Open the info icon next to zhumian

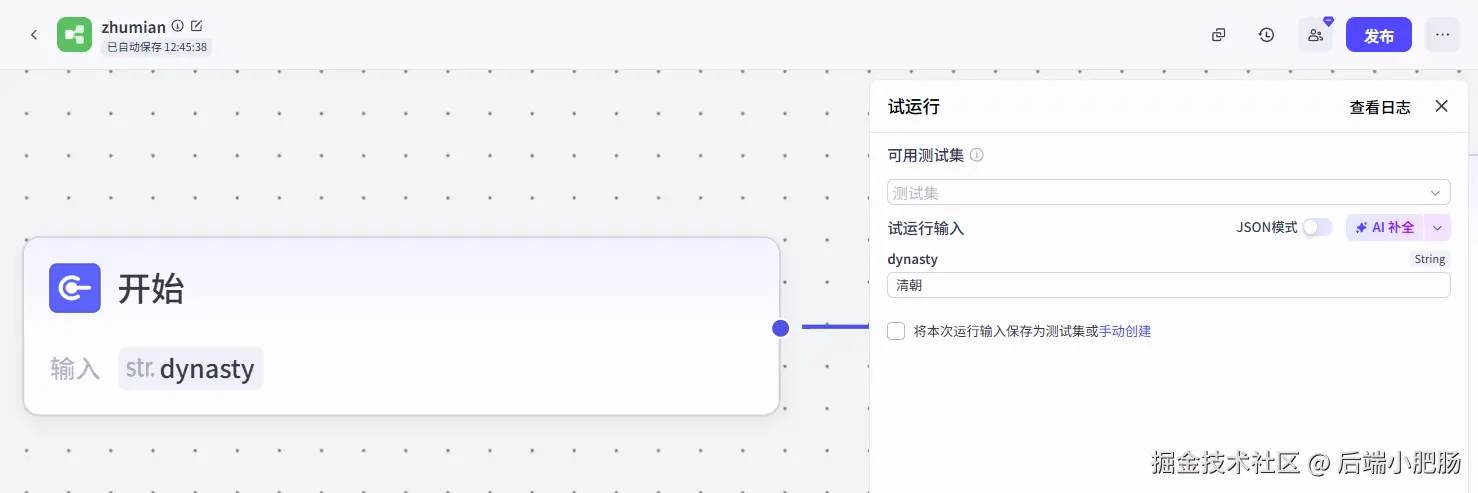(x=177, y=26)
